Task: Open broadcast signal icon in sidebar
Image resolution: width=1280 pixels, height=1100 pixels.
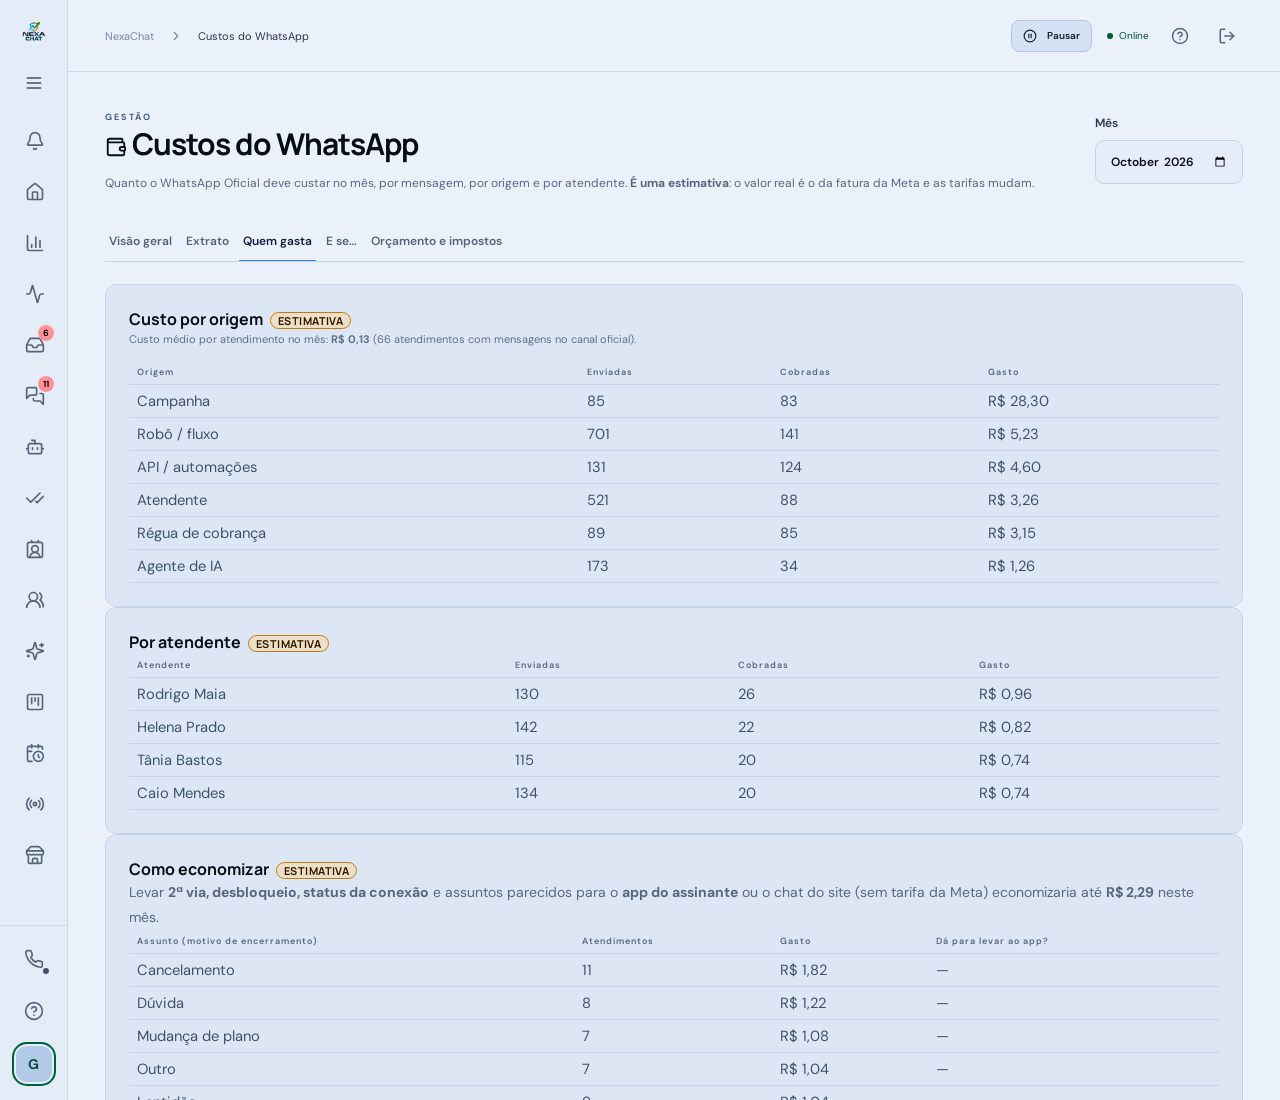Action: click(x=35, y=804)
